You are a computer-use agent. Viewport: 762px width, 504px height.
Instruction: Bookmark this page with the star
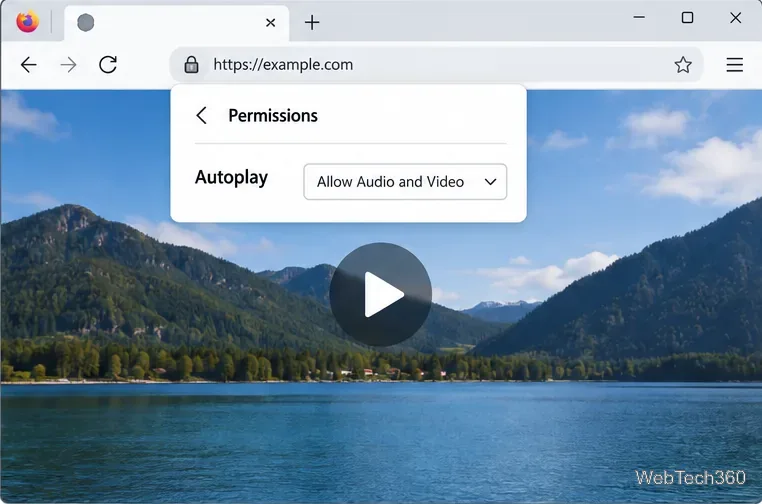pos(683,65)
